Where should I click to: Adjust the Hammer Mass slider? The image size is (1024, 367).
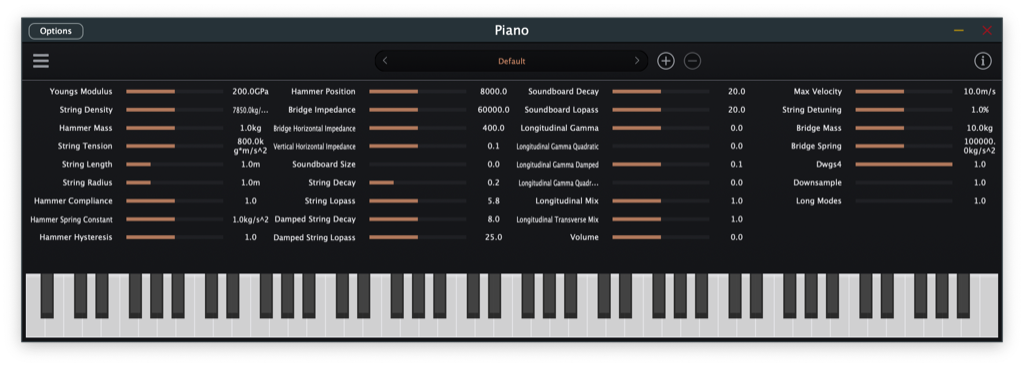click(174, 128)
